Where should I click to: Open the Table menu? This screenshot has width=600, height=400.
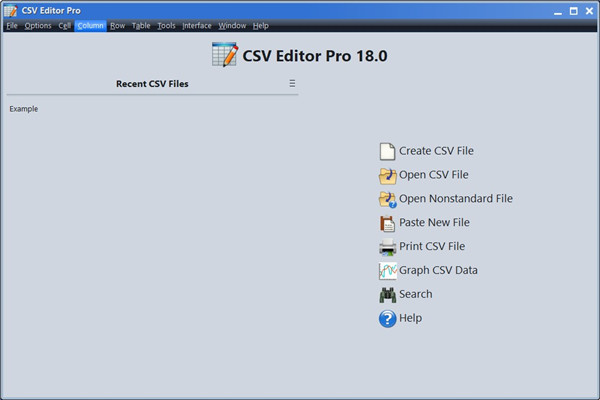pos(141,26)
